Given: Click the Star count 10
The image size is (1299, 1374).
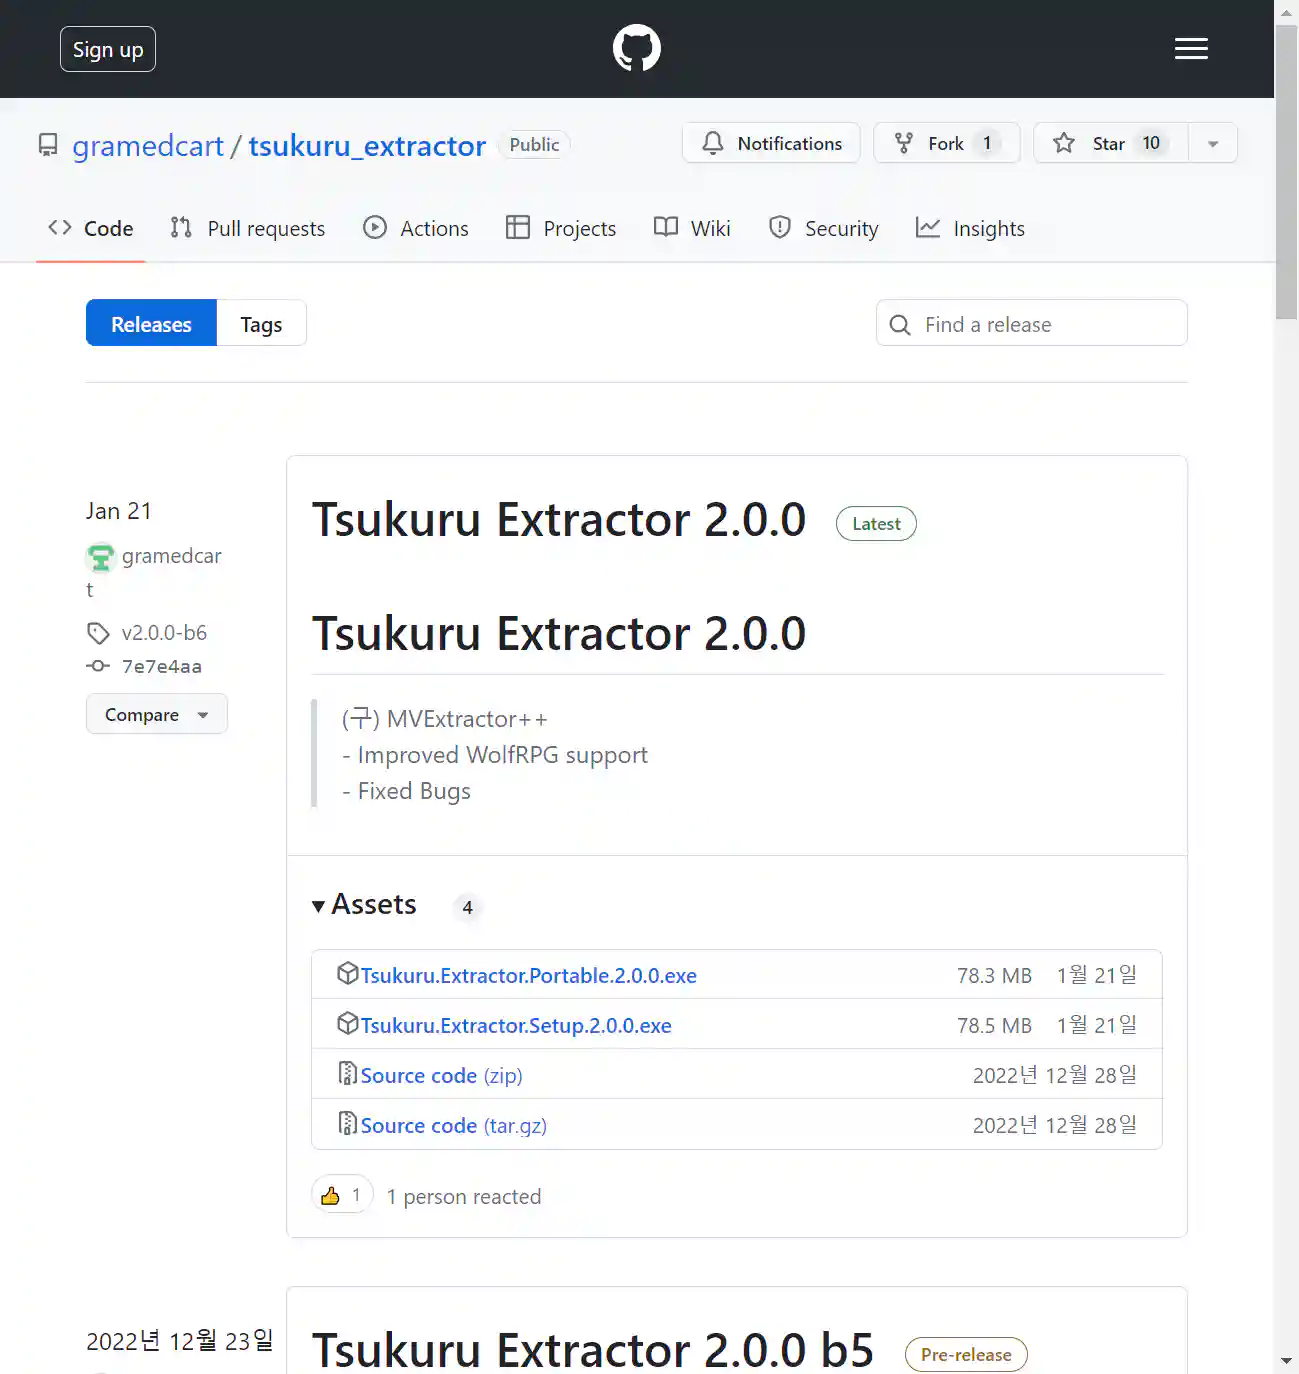Looking at the screenshot, I should pyautogui.click(x=1151, y=143).
